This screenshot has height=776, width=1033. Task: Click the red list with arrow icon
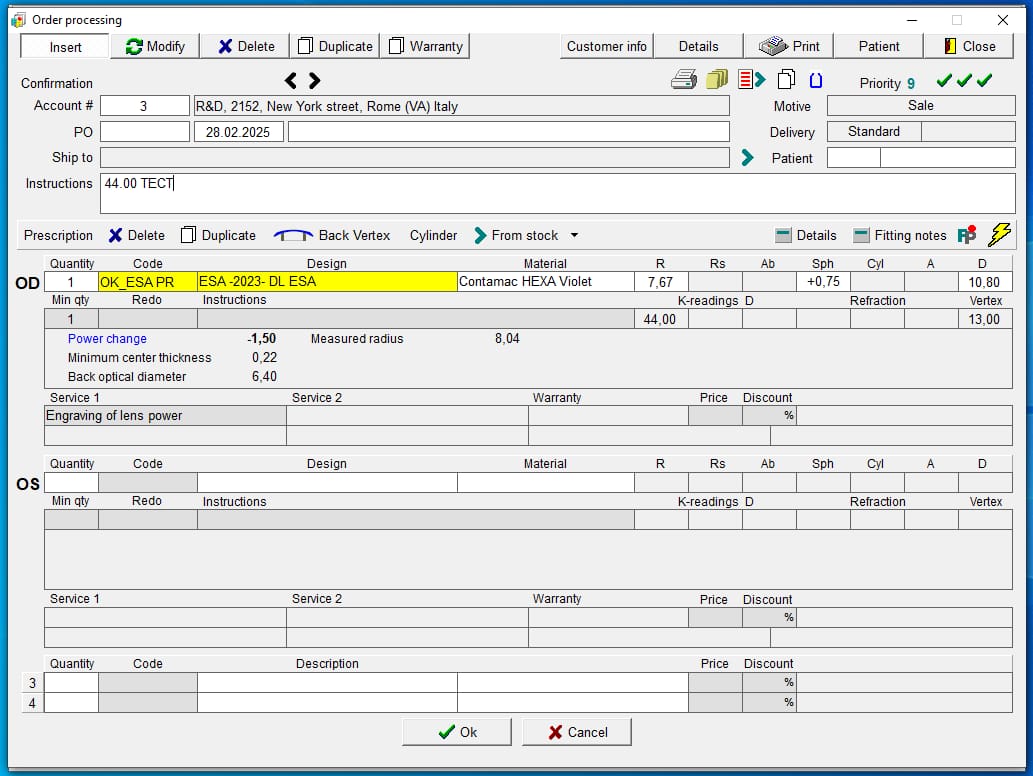[751, 80]
